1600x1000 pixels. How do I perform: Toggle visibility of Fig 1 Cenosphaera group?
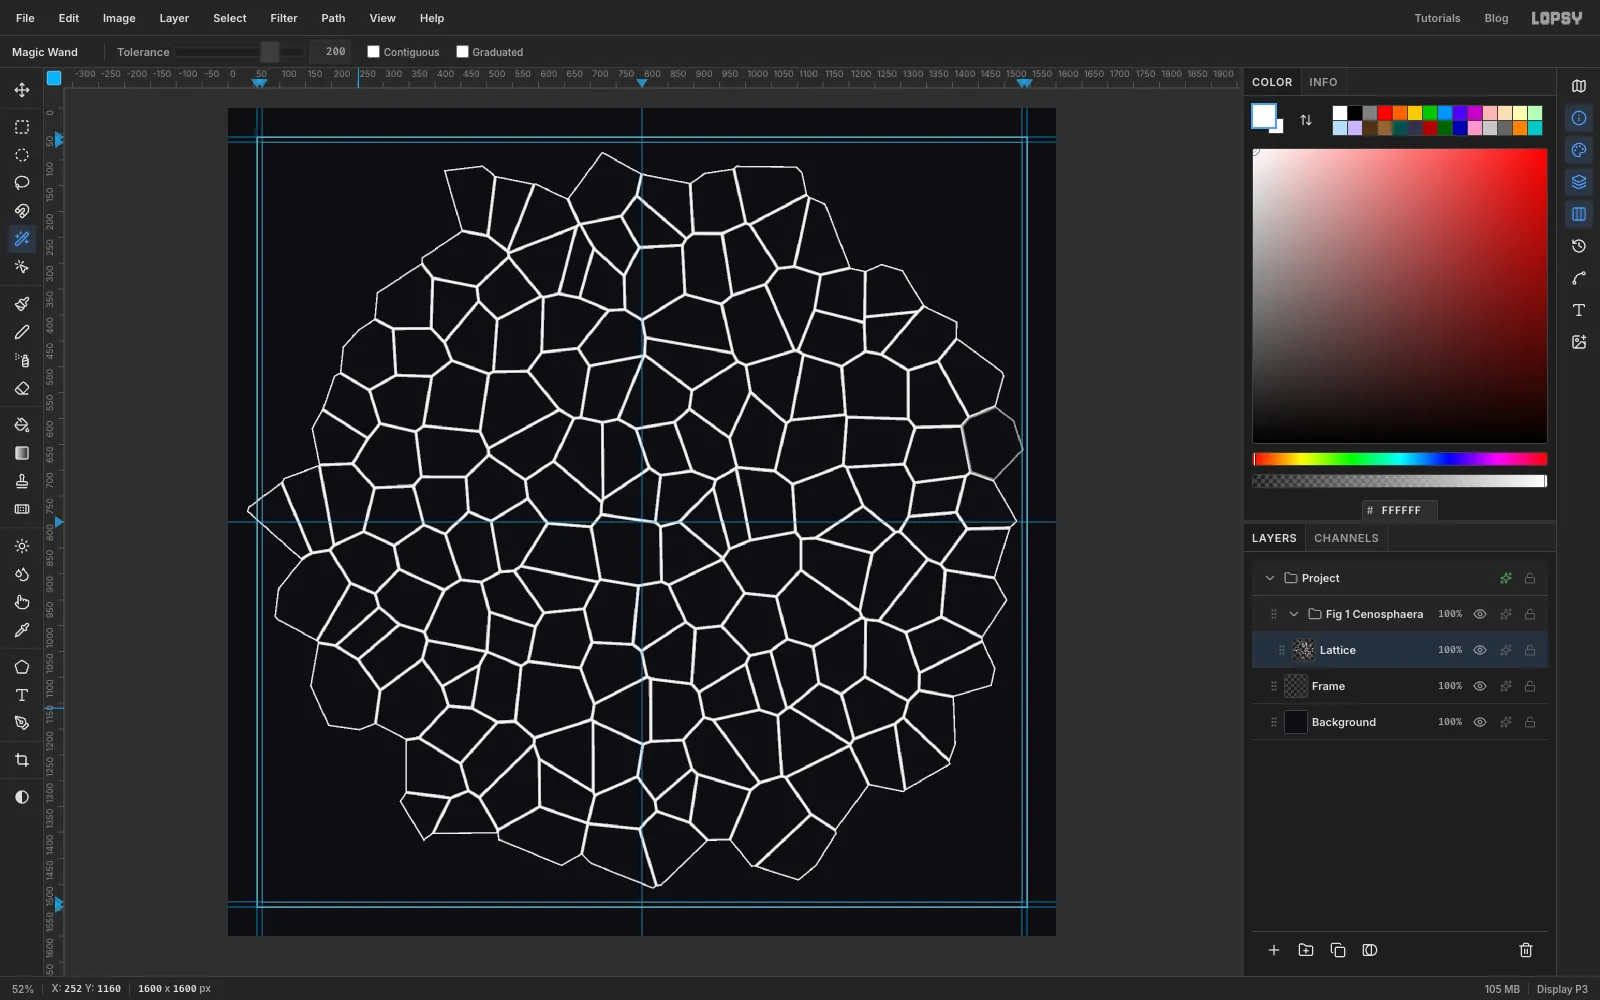click(1480, 614)
